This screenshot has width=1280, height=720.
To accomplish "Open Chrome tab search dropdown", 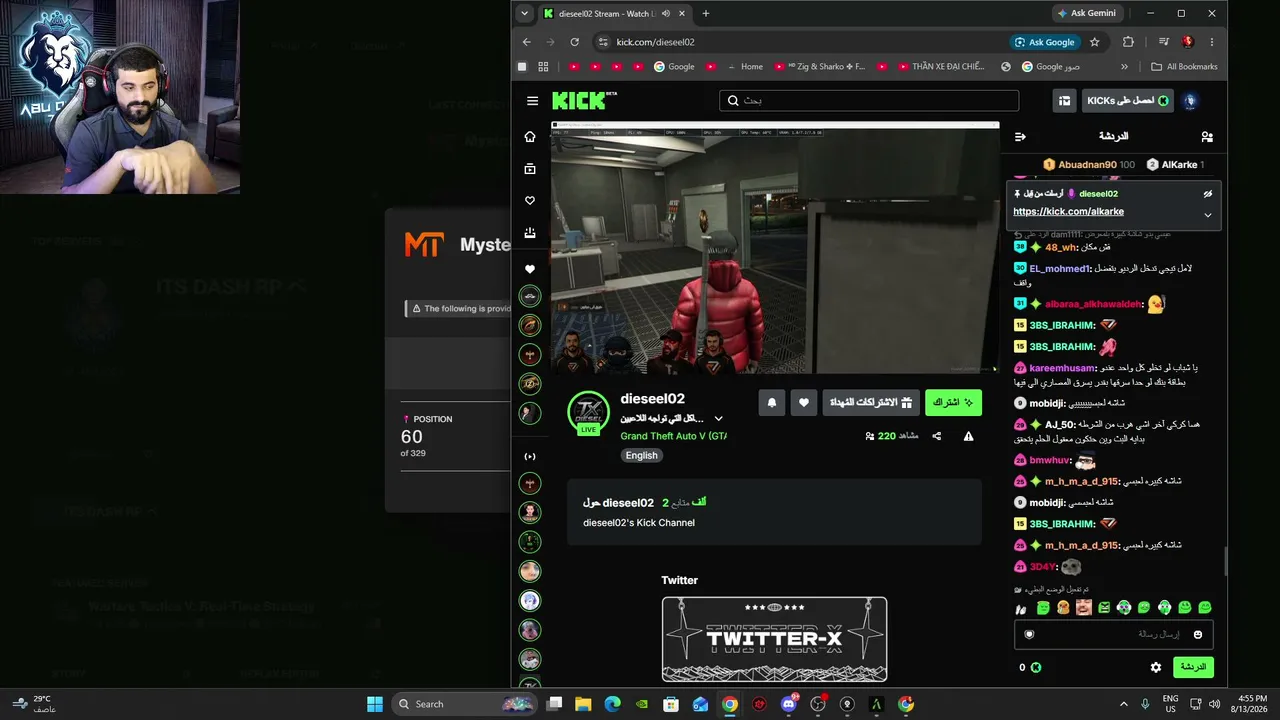I will (x=525, y=14).
